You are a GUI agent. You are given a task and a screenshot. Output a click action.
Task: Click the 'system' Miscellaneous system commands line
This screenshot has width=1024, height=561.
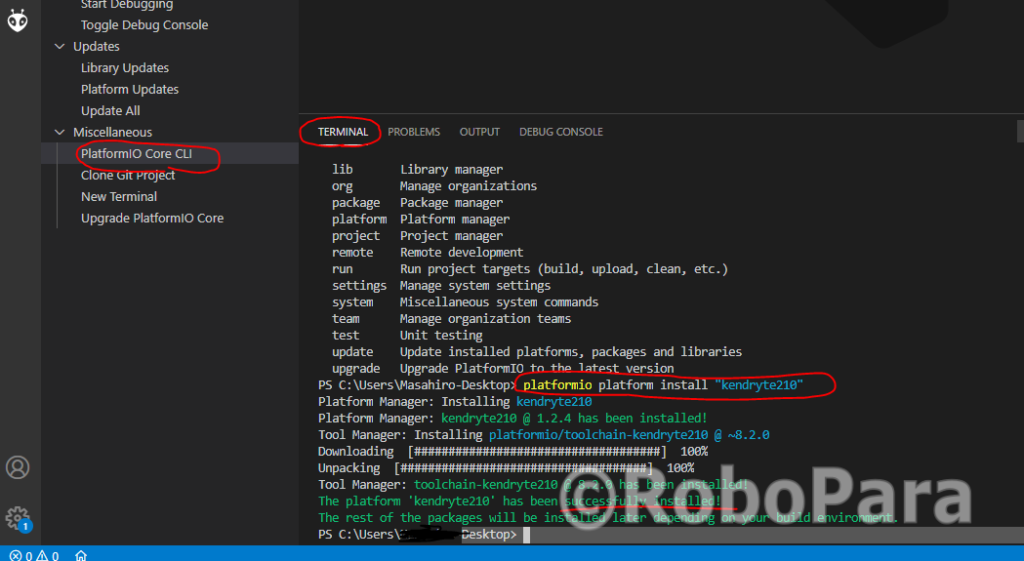[465, 302]
